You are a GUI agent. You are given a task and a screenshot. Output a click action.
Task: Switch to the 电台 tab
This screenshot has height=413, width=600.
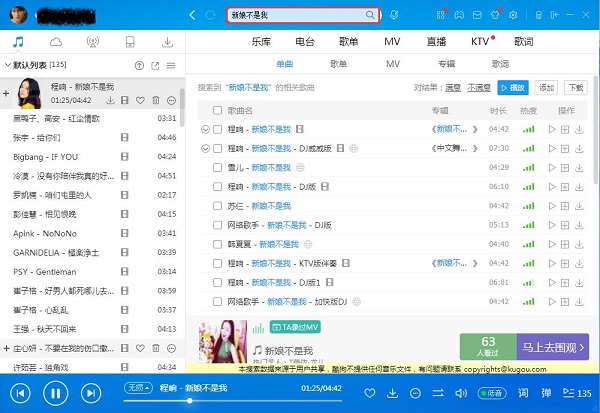[x=305, y=42]
